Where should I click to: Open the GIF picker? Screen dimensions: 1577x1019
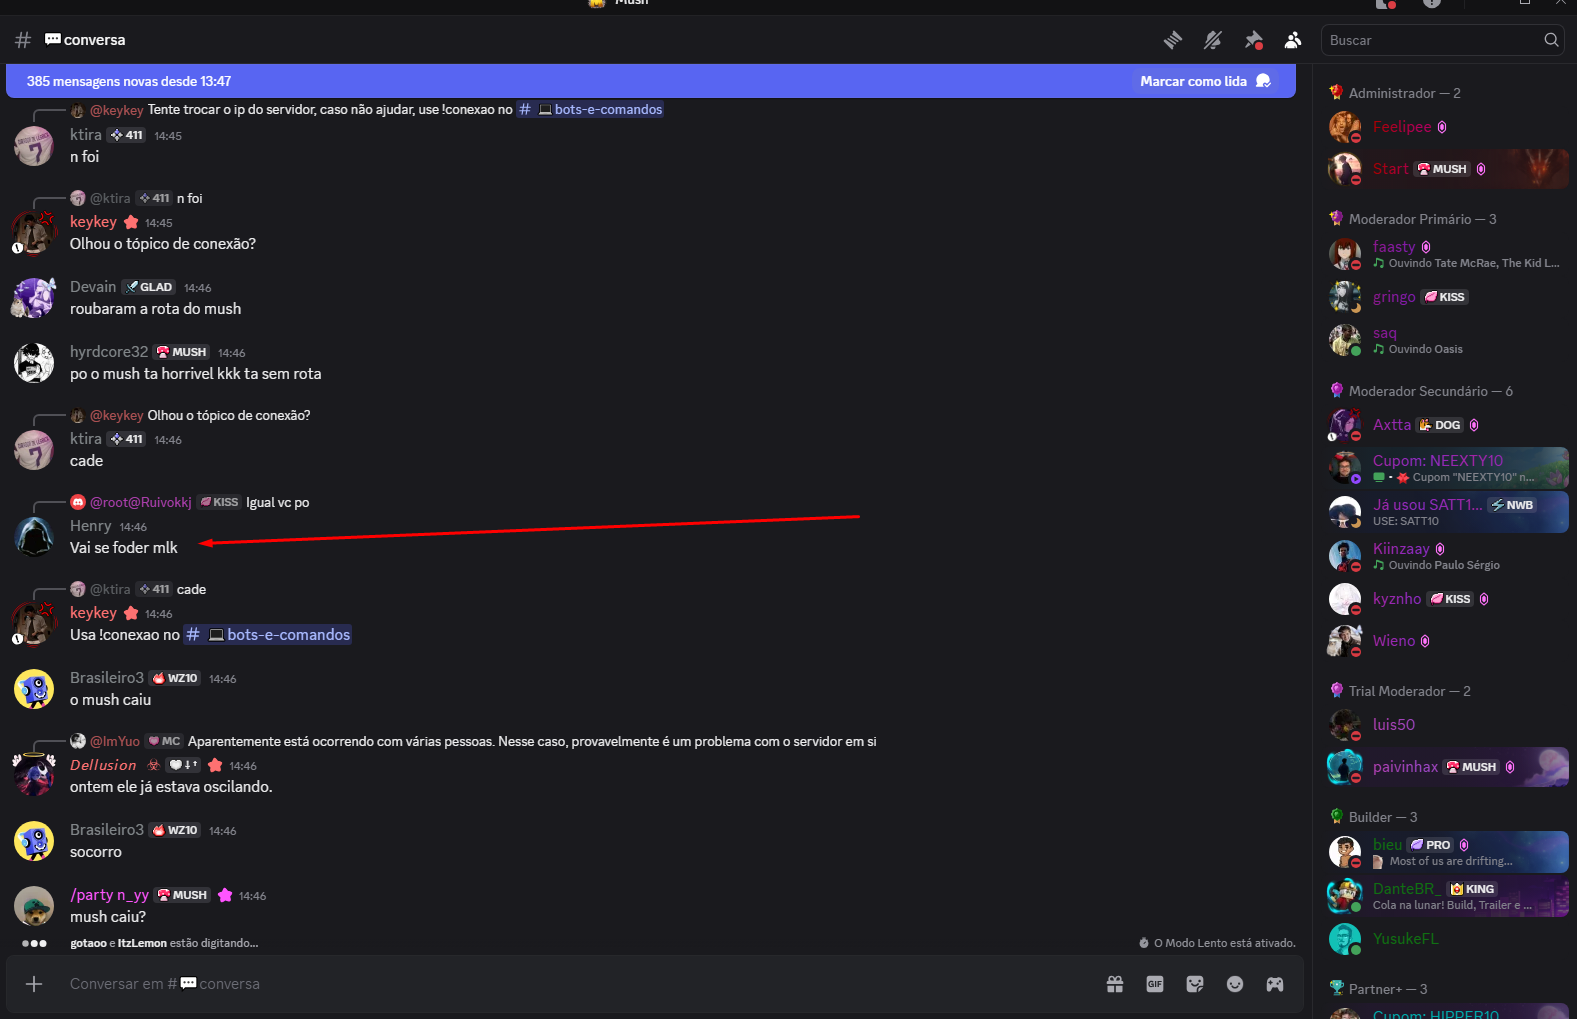[x=1155, y=984]
